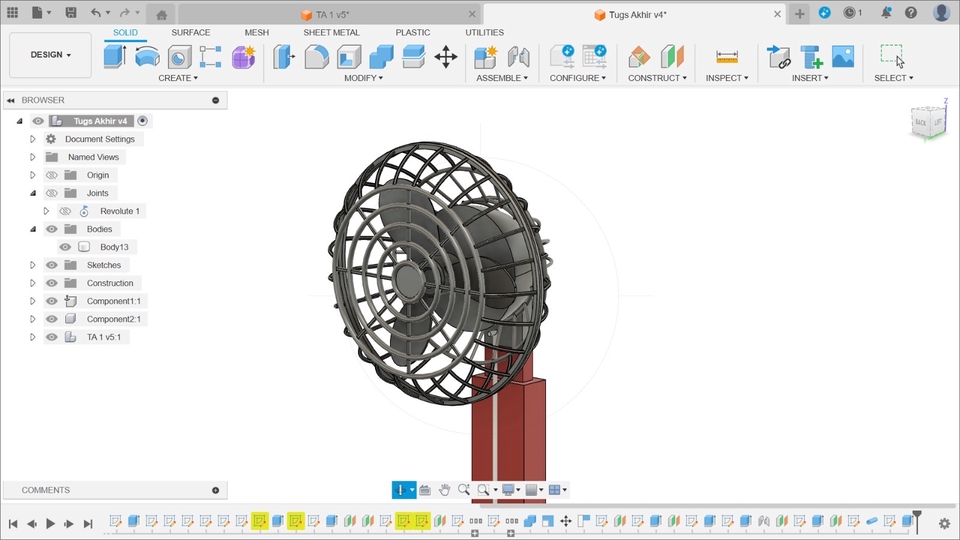Click the notifications bell icon
This screenshot has height=540, width=960.
click(885, 13)
